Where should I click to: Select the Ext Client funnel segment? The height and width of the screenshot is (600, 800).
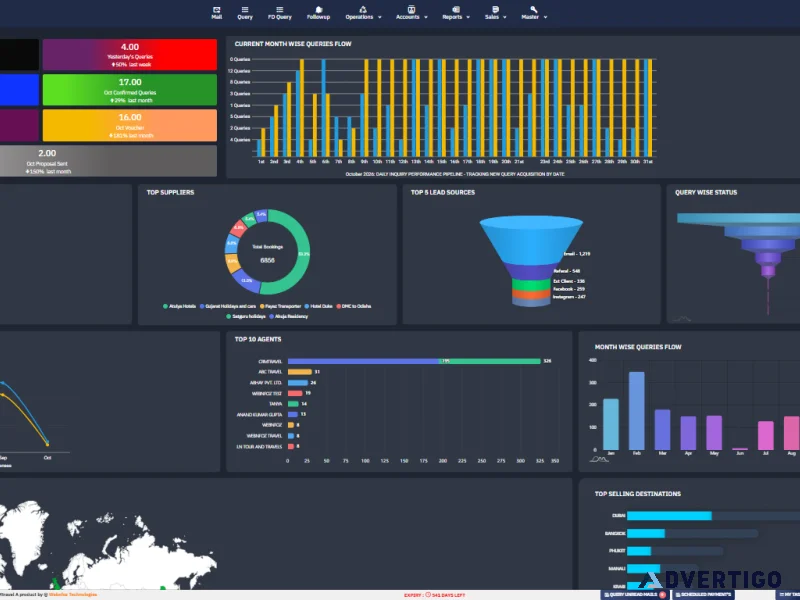point(531,284)
